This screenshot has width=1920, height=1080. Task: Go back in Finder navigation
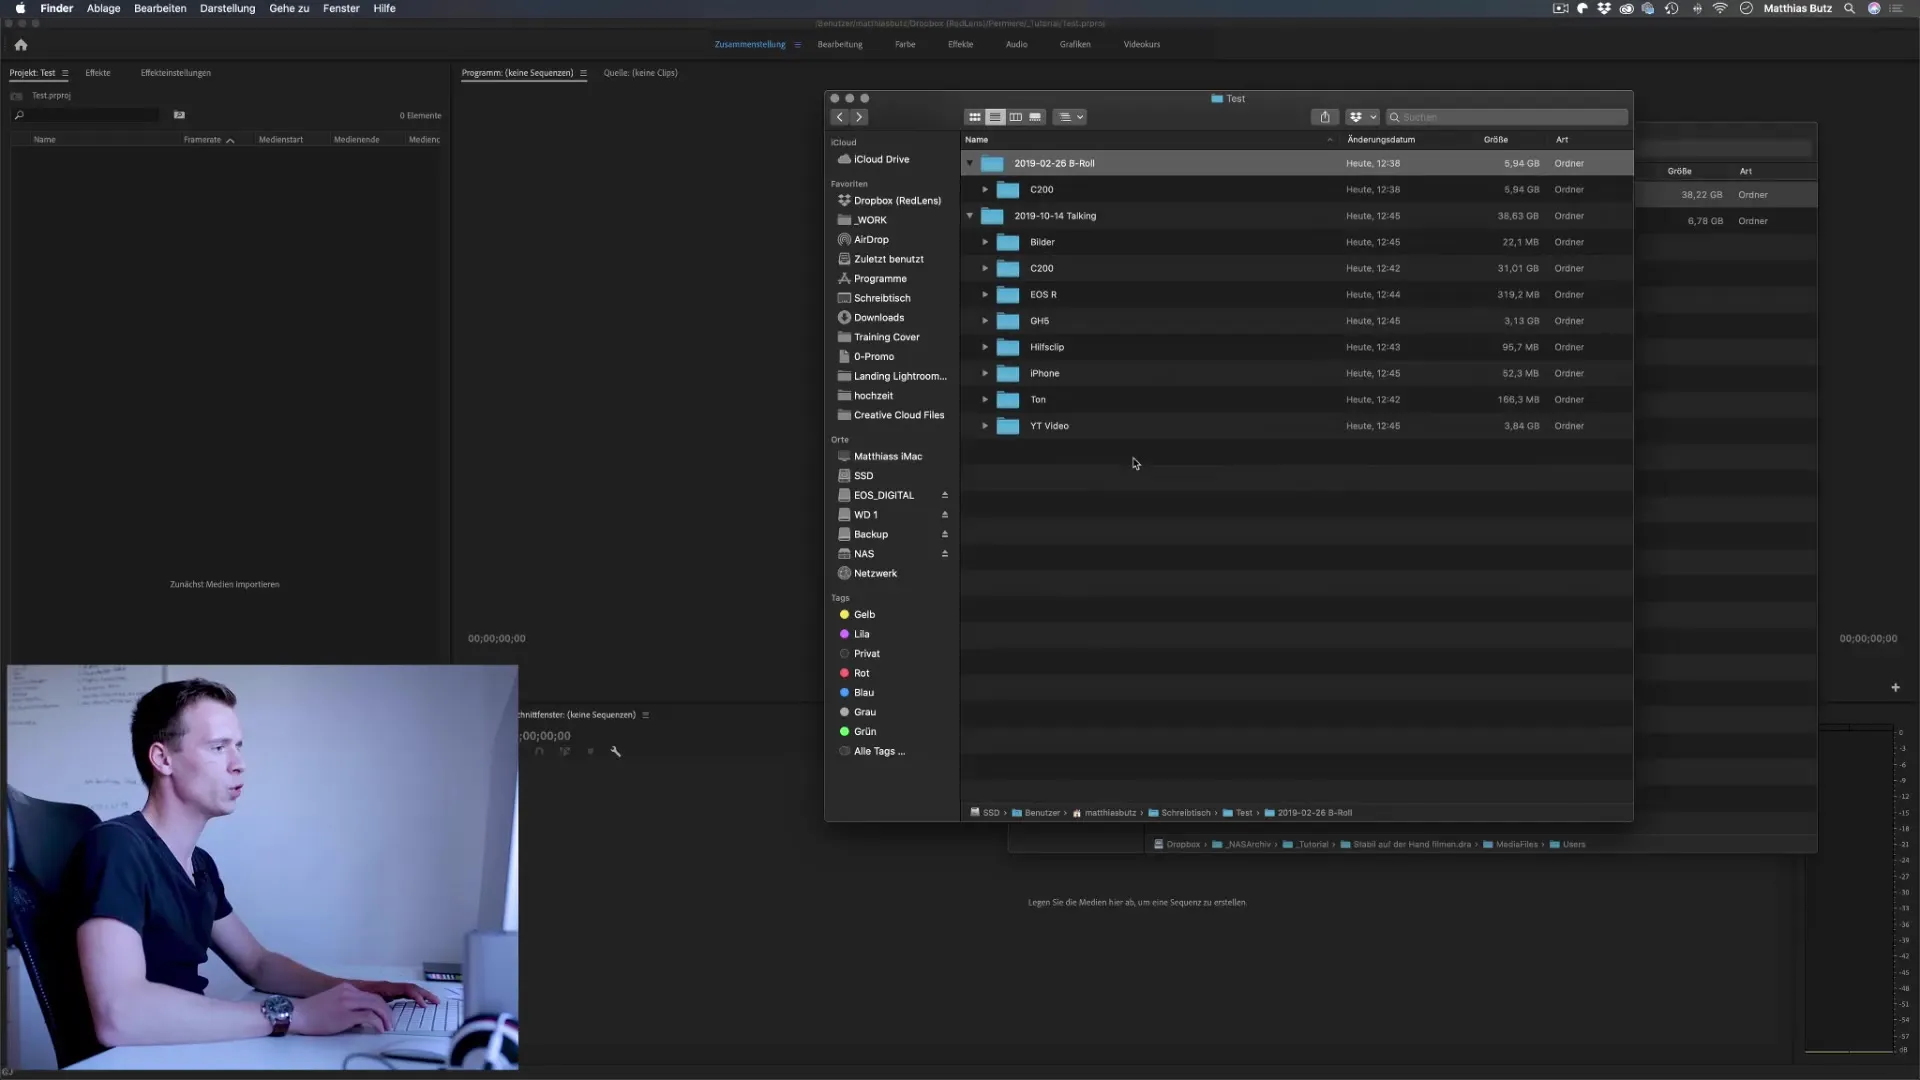840,117
